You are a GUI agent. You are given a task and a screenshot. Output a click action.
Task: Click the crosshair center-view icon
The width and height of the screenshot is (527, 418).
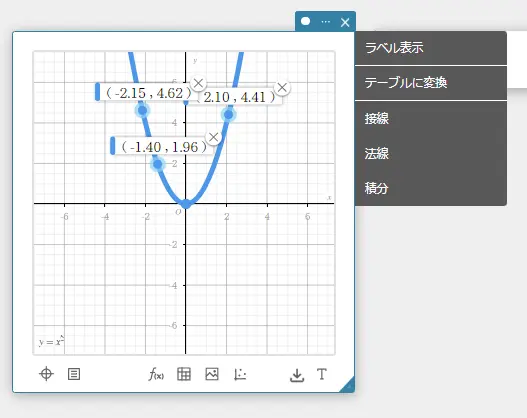(x=46, y=374)
